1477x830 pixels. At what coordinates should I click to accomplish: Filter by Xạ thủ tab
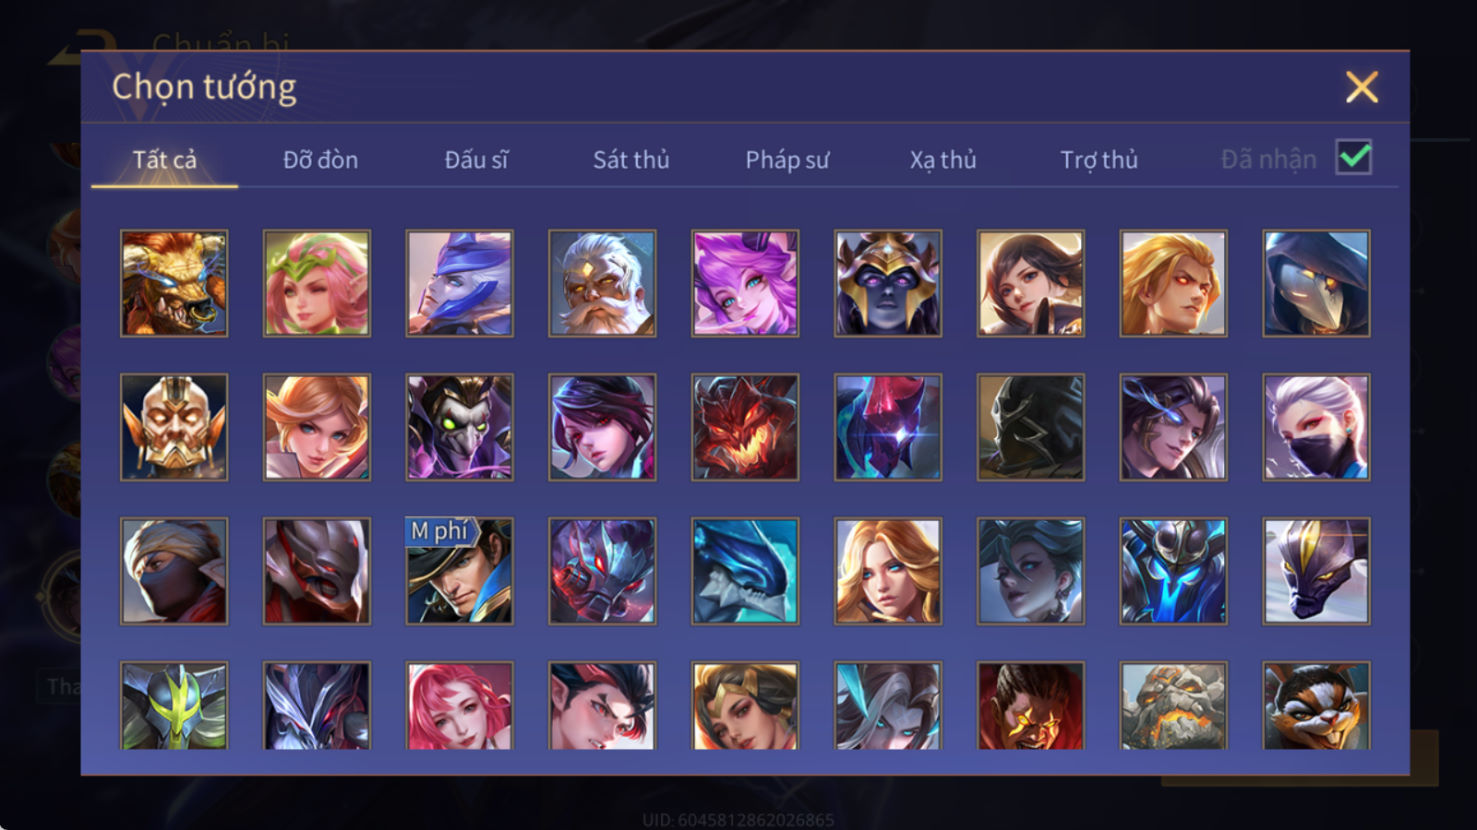pos(943,160)
